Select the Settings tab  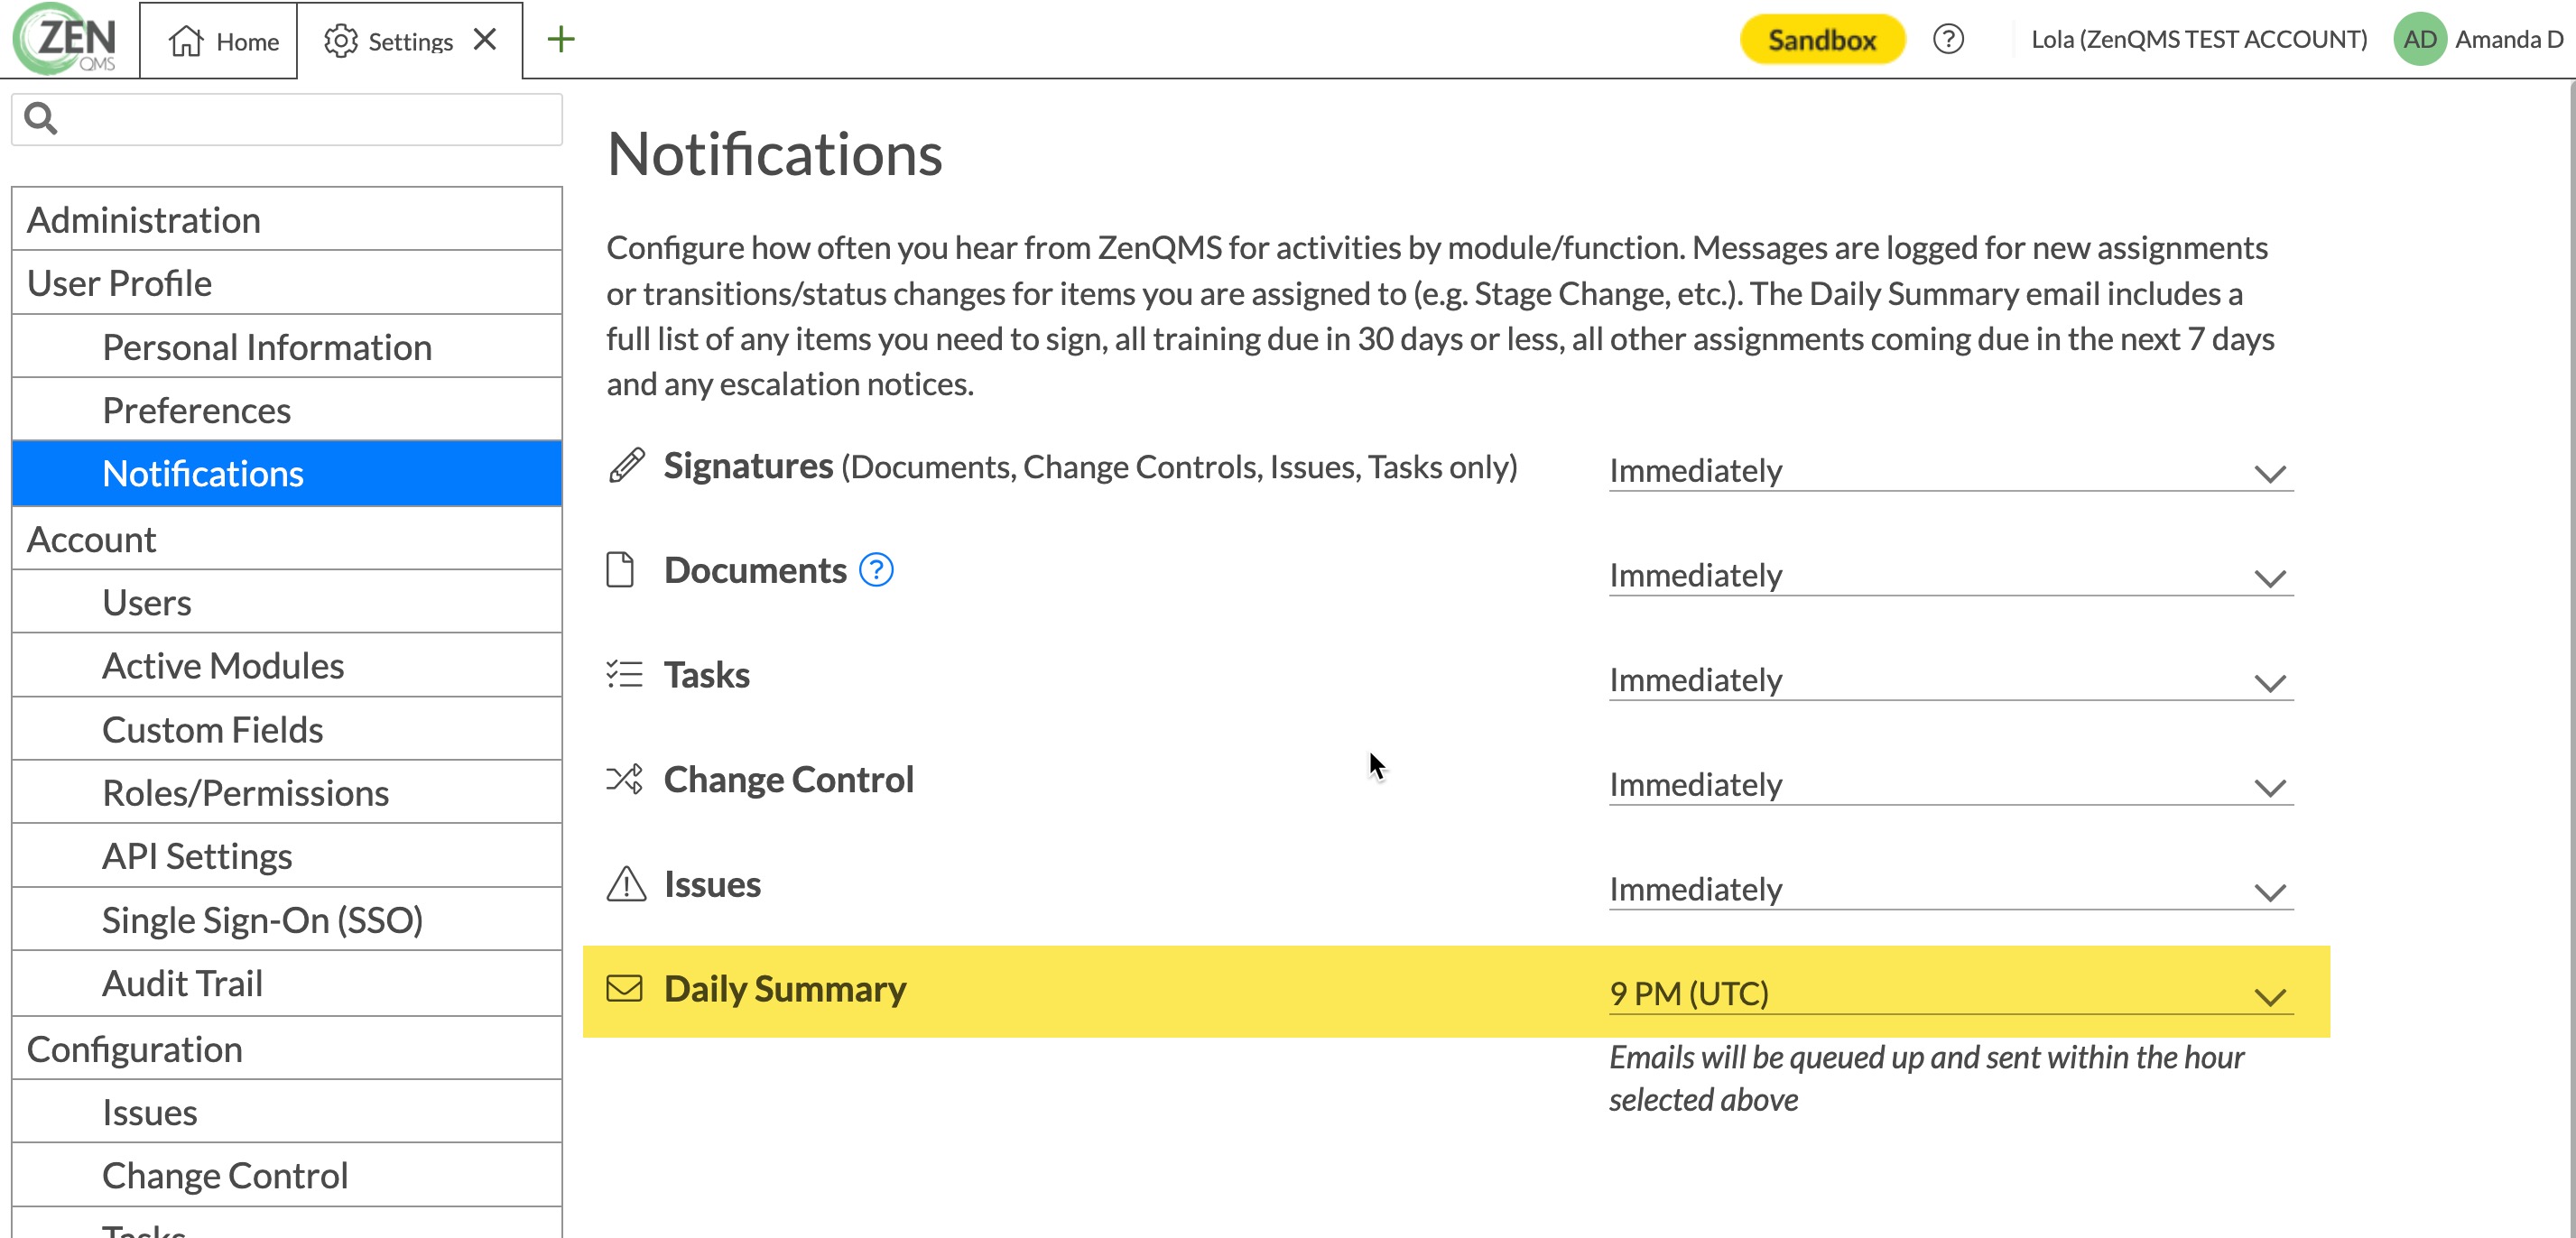[391, 41]
